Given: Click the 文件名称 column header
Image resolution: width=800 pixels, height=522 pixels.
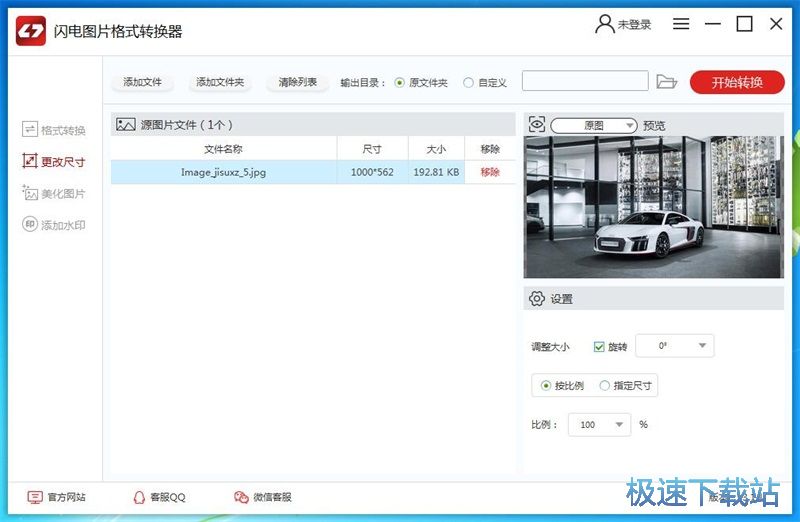Looking at the screenshot, I should [x=223, y=149].
